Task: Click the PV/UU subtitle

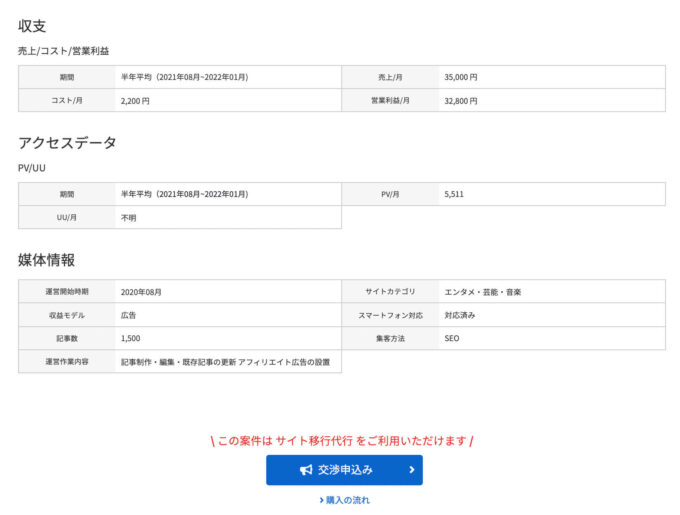Action: click(x=32, y=168)
